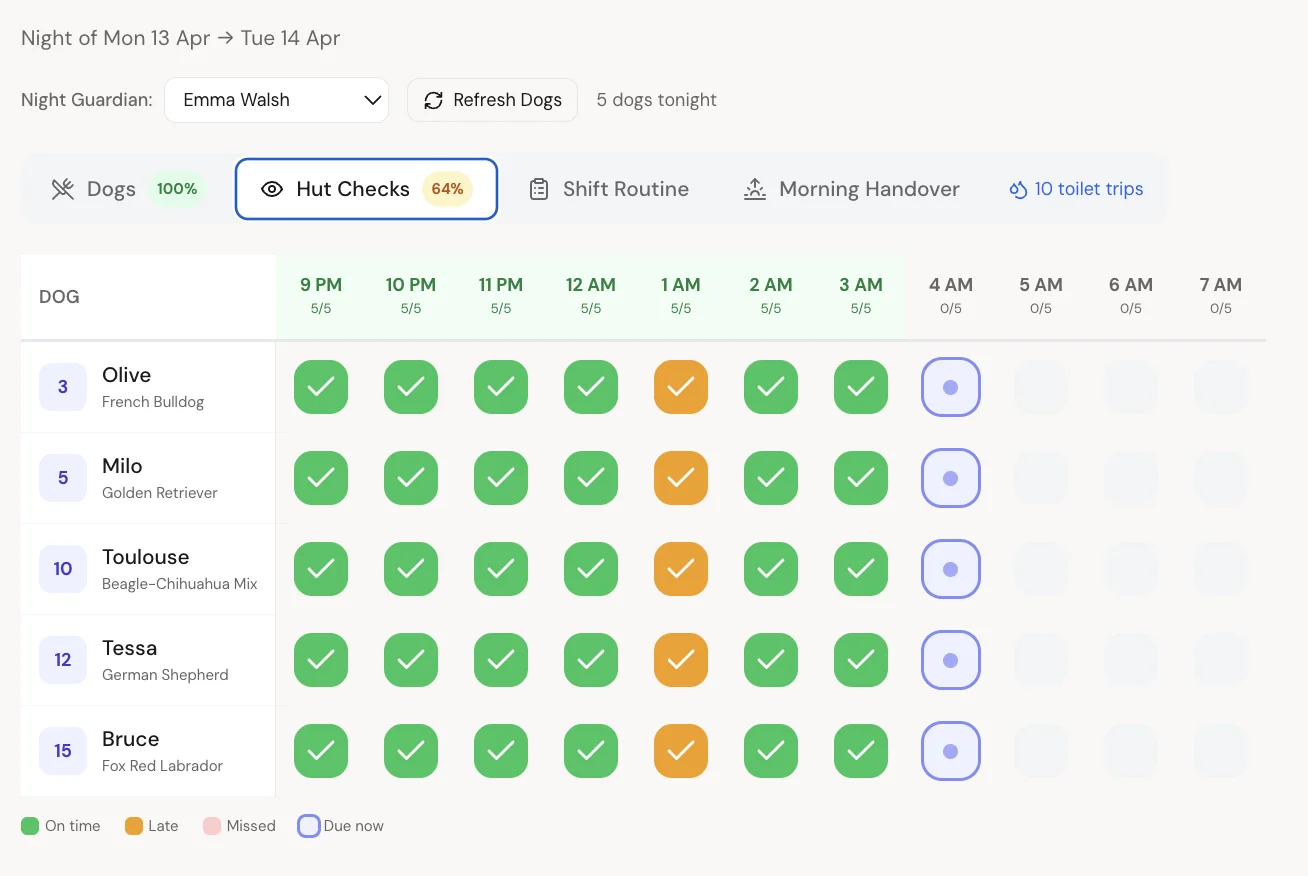Image resolution: width=1308 pixels, height=876 pixels.
Task: Click the crossed utensils Dogs icon
Action: point(63,189)
